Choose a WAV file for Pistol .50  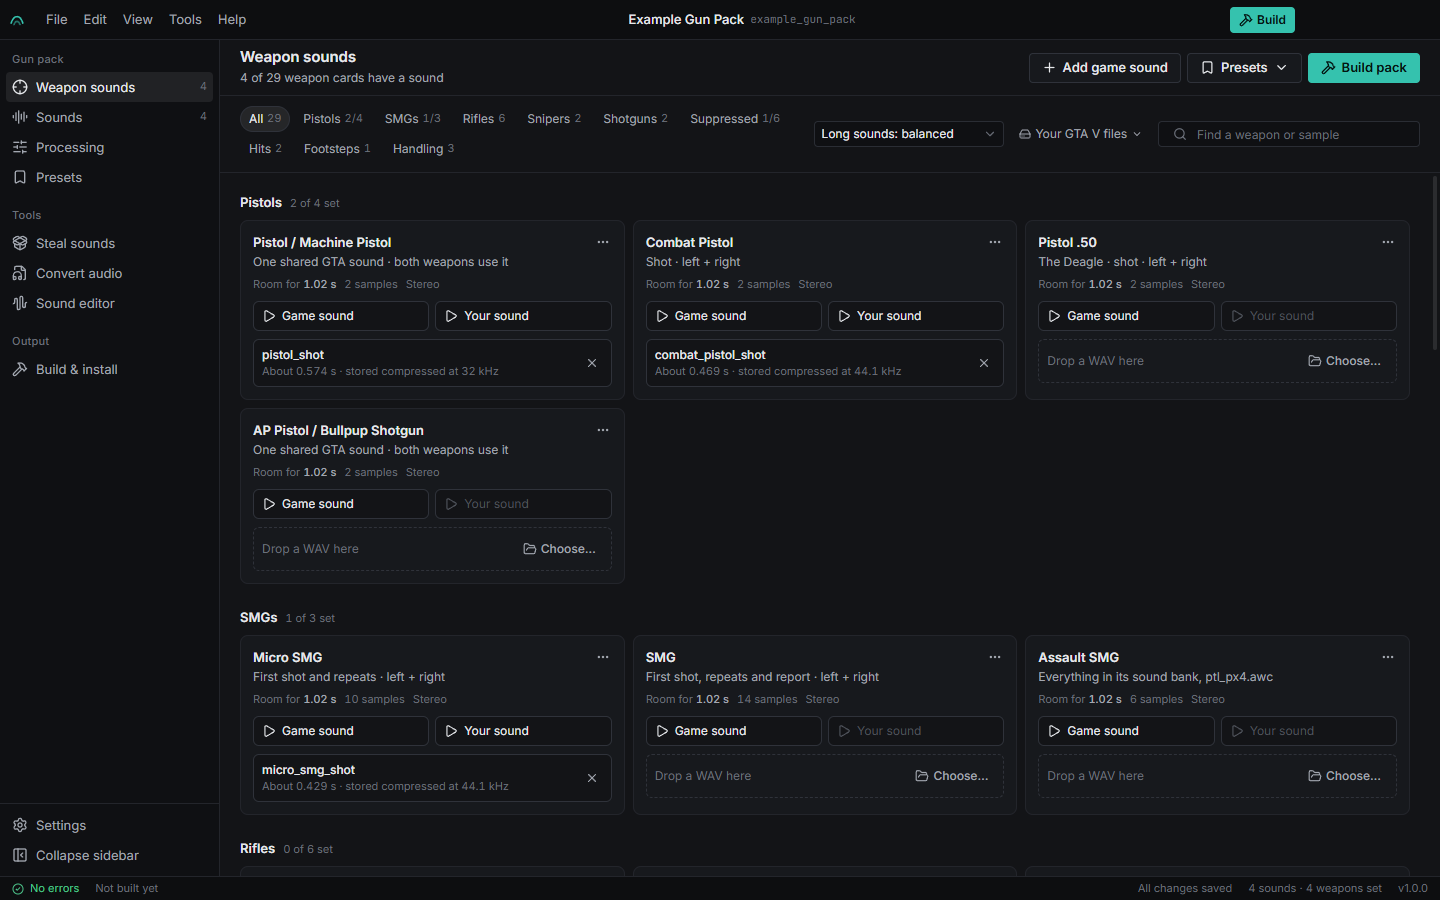tap(1344, 361)
